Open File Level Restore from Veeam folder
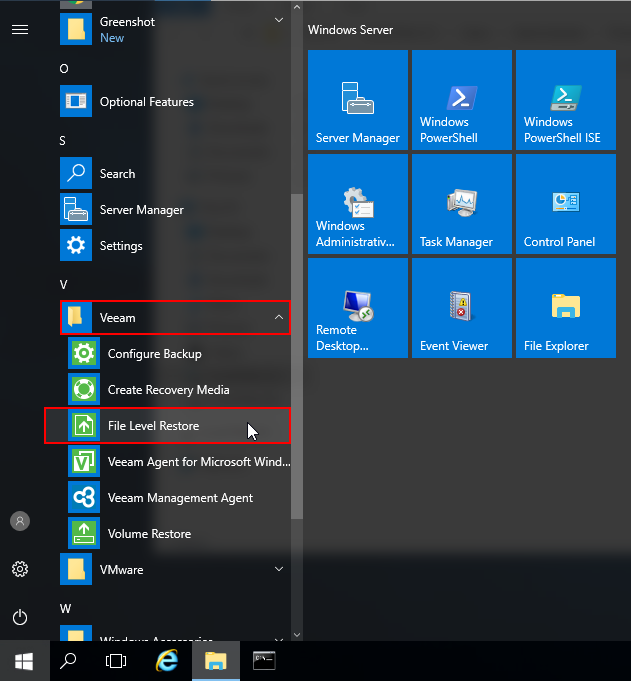 coord(153,426)
